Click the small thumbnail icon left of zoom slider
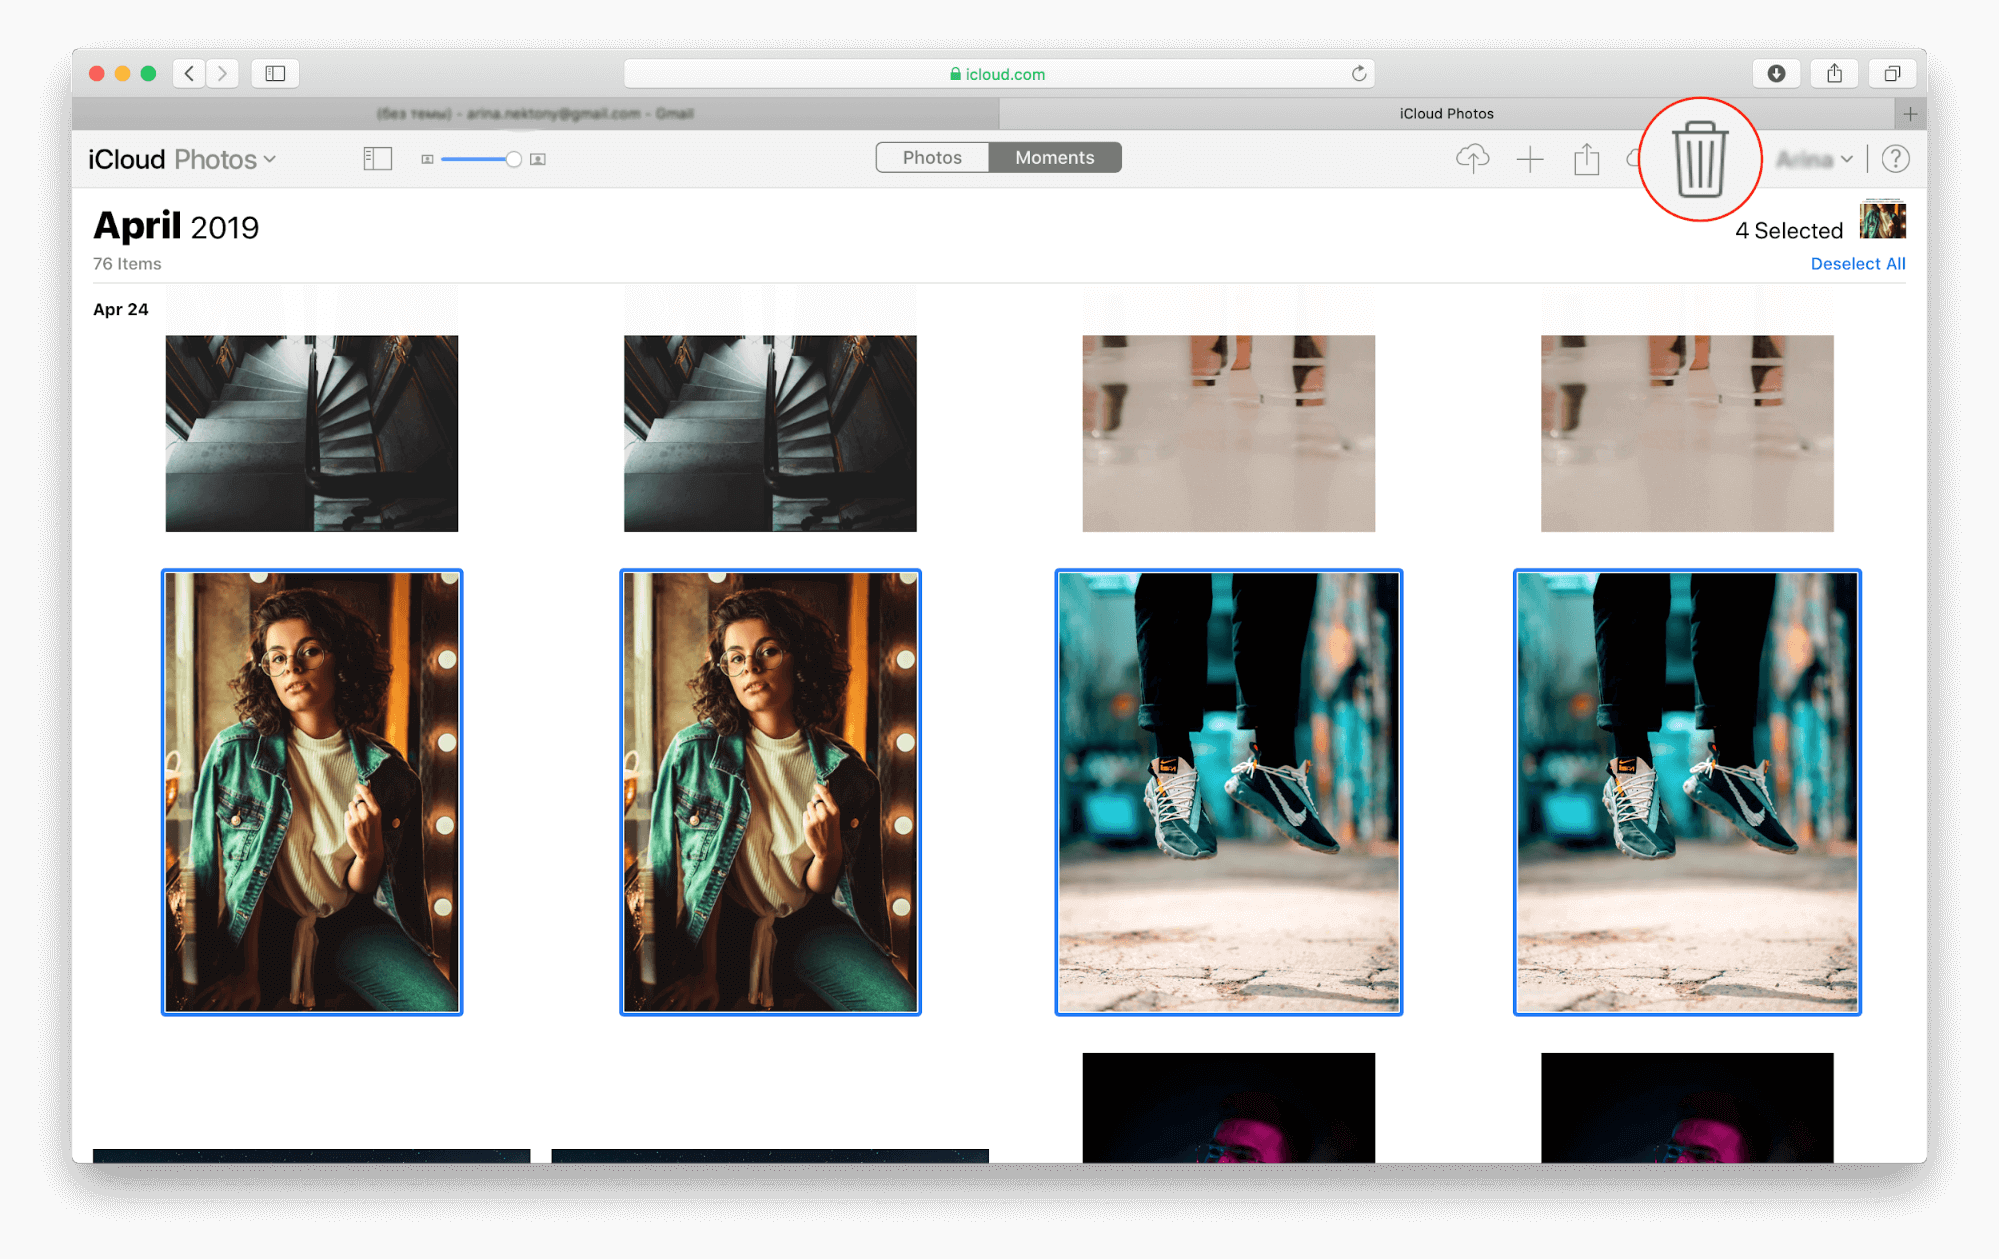The height and width of the screenshot is (1259, 1999). coord(428,158)
